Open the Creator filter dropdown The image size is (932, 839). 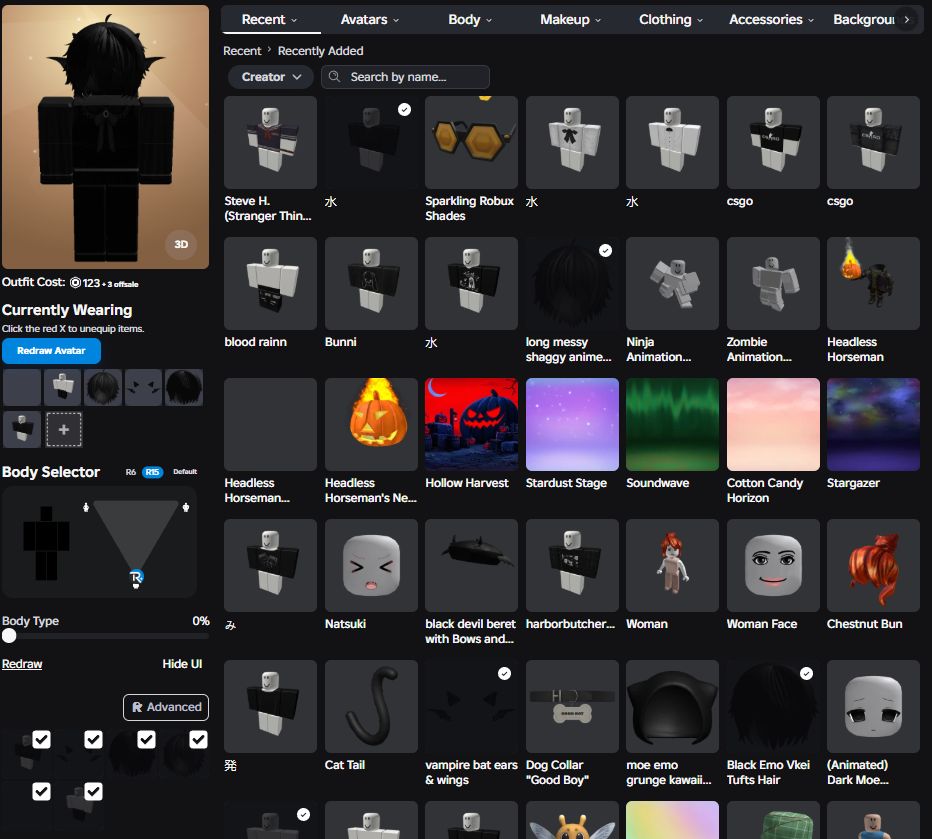271,77
